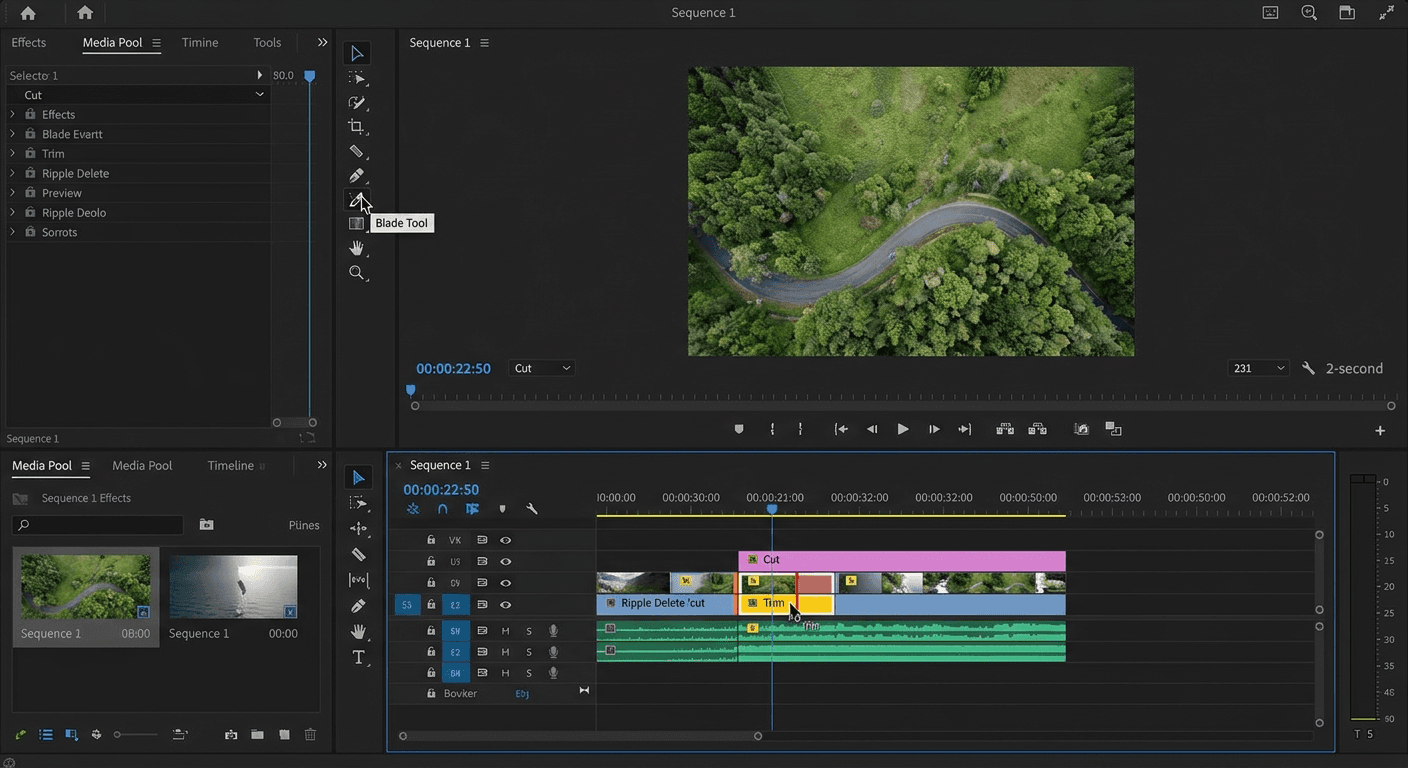Screen dimensions: 1408x768
Task: Click the Add Marker icon under timeline timecode
Action: [502, 509]
